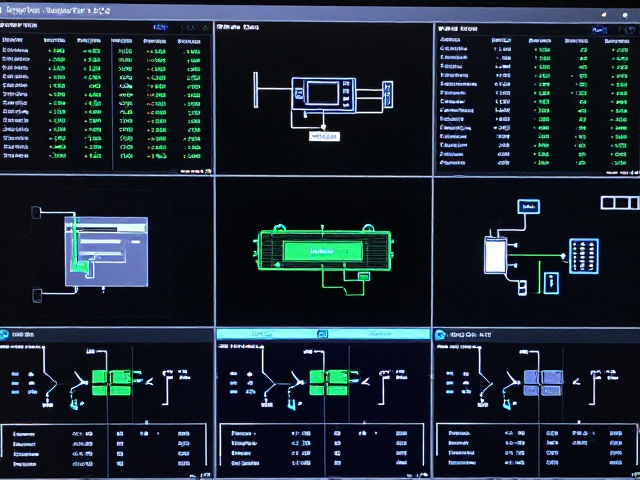640x480 pixels.
Task: Select white tall block in middle-right diagram
Action: (496, 255)
